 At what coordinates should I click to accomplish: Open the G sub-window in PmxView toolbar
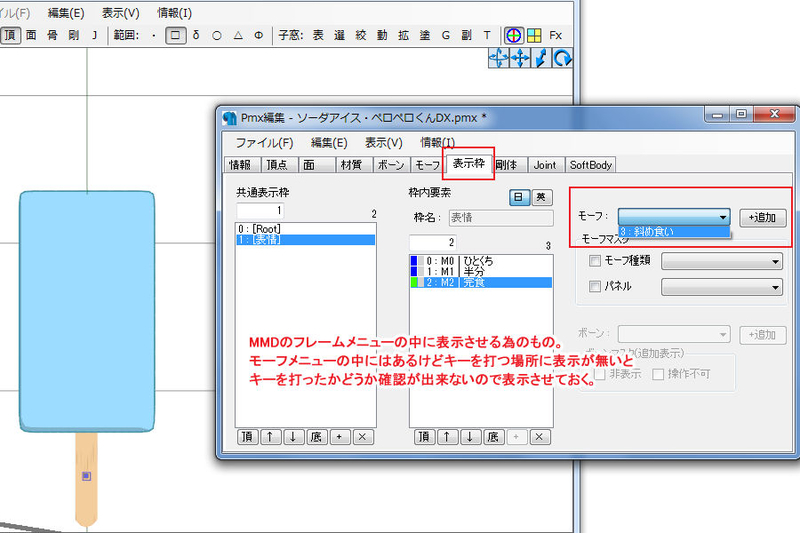coord(445,35)
